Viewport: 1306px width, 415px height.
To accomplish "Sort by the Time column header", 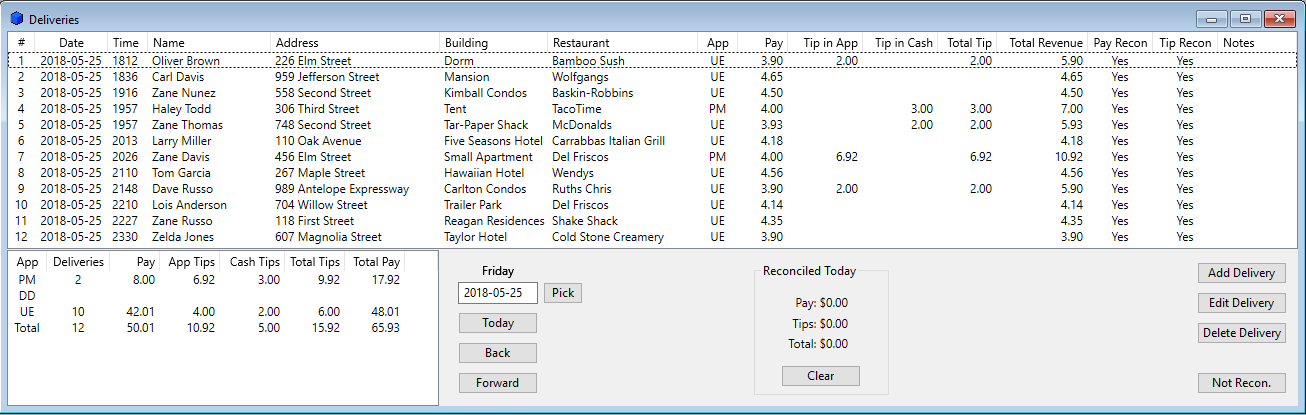I will tap(127, 43).
